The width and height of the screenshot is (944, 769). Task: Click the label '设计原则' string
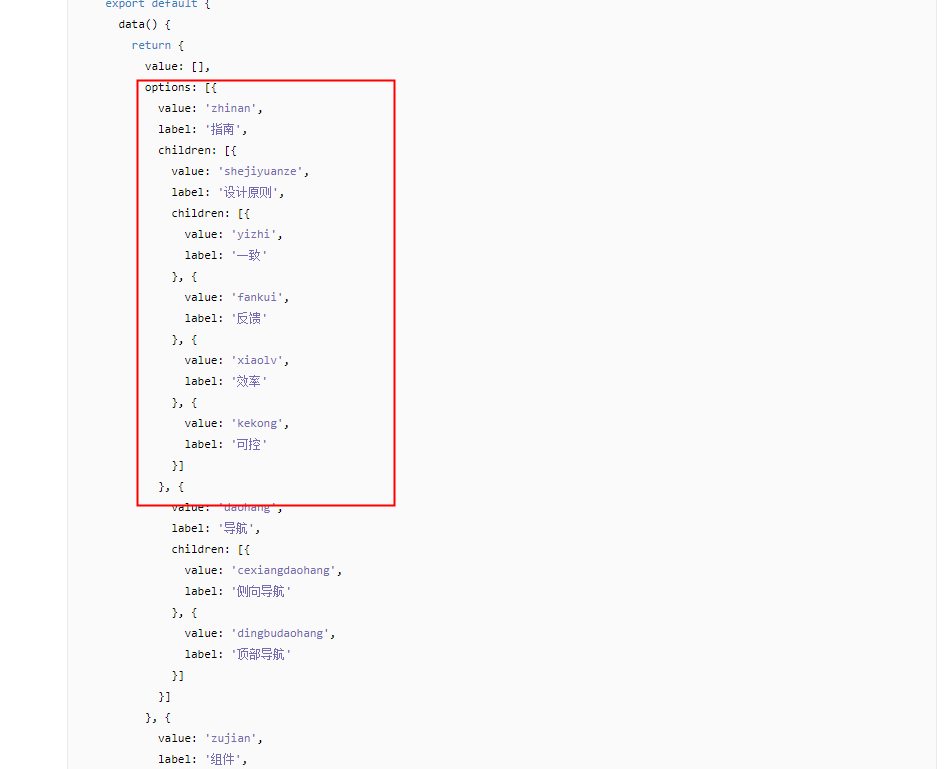coord(250,193)
